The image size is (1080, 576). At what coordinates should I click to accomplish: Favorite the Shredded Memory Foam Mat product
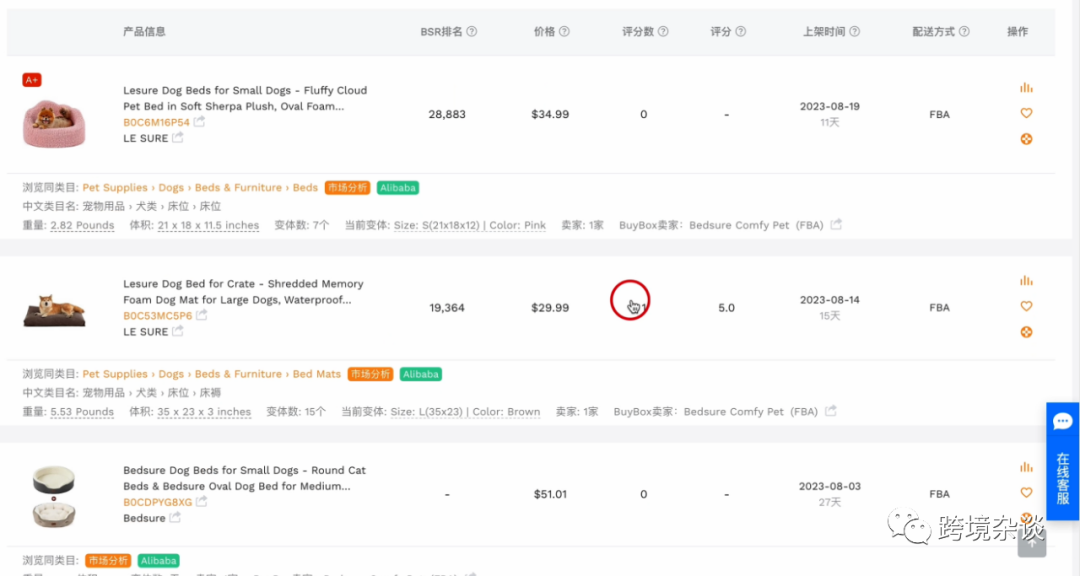click(x=1026, y=306)
